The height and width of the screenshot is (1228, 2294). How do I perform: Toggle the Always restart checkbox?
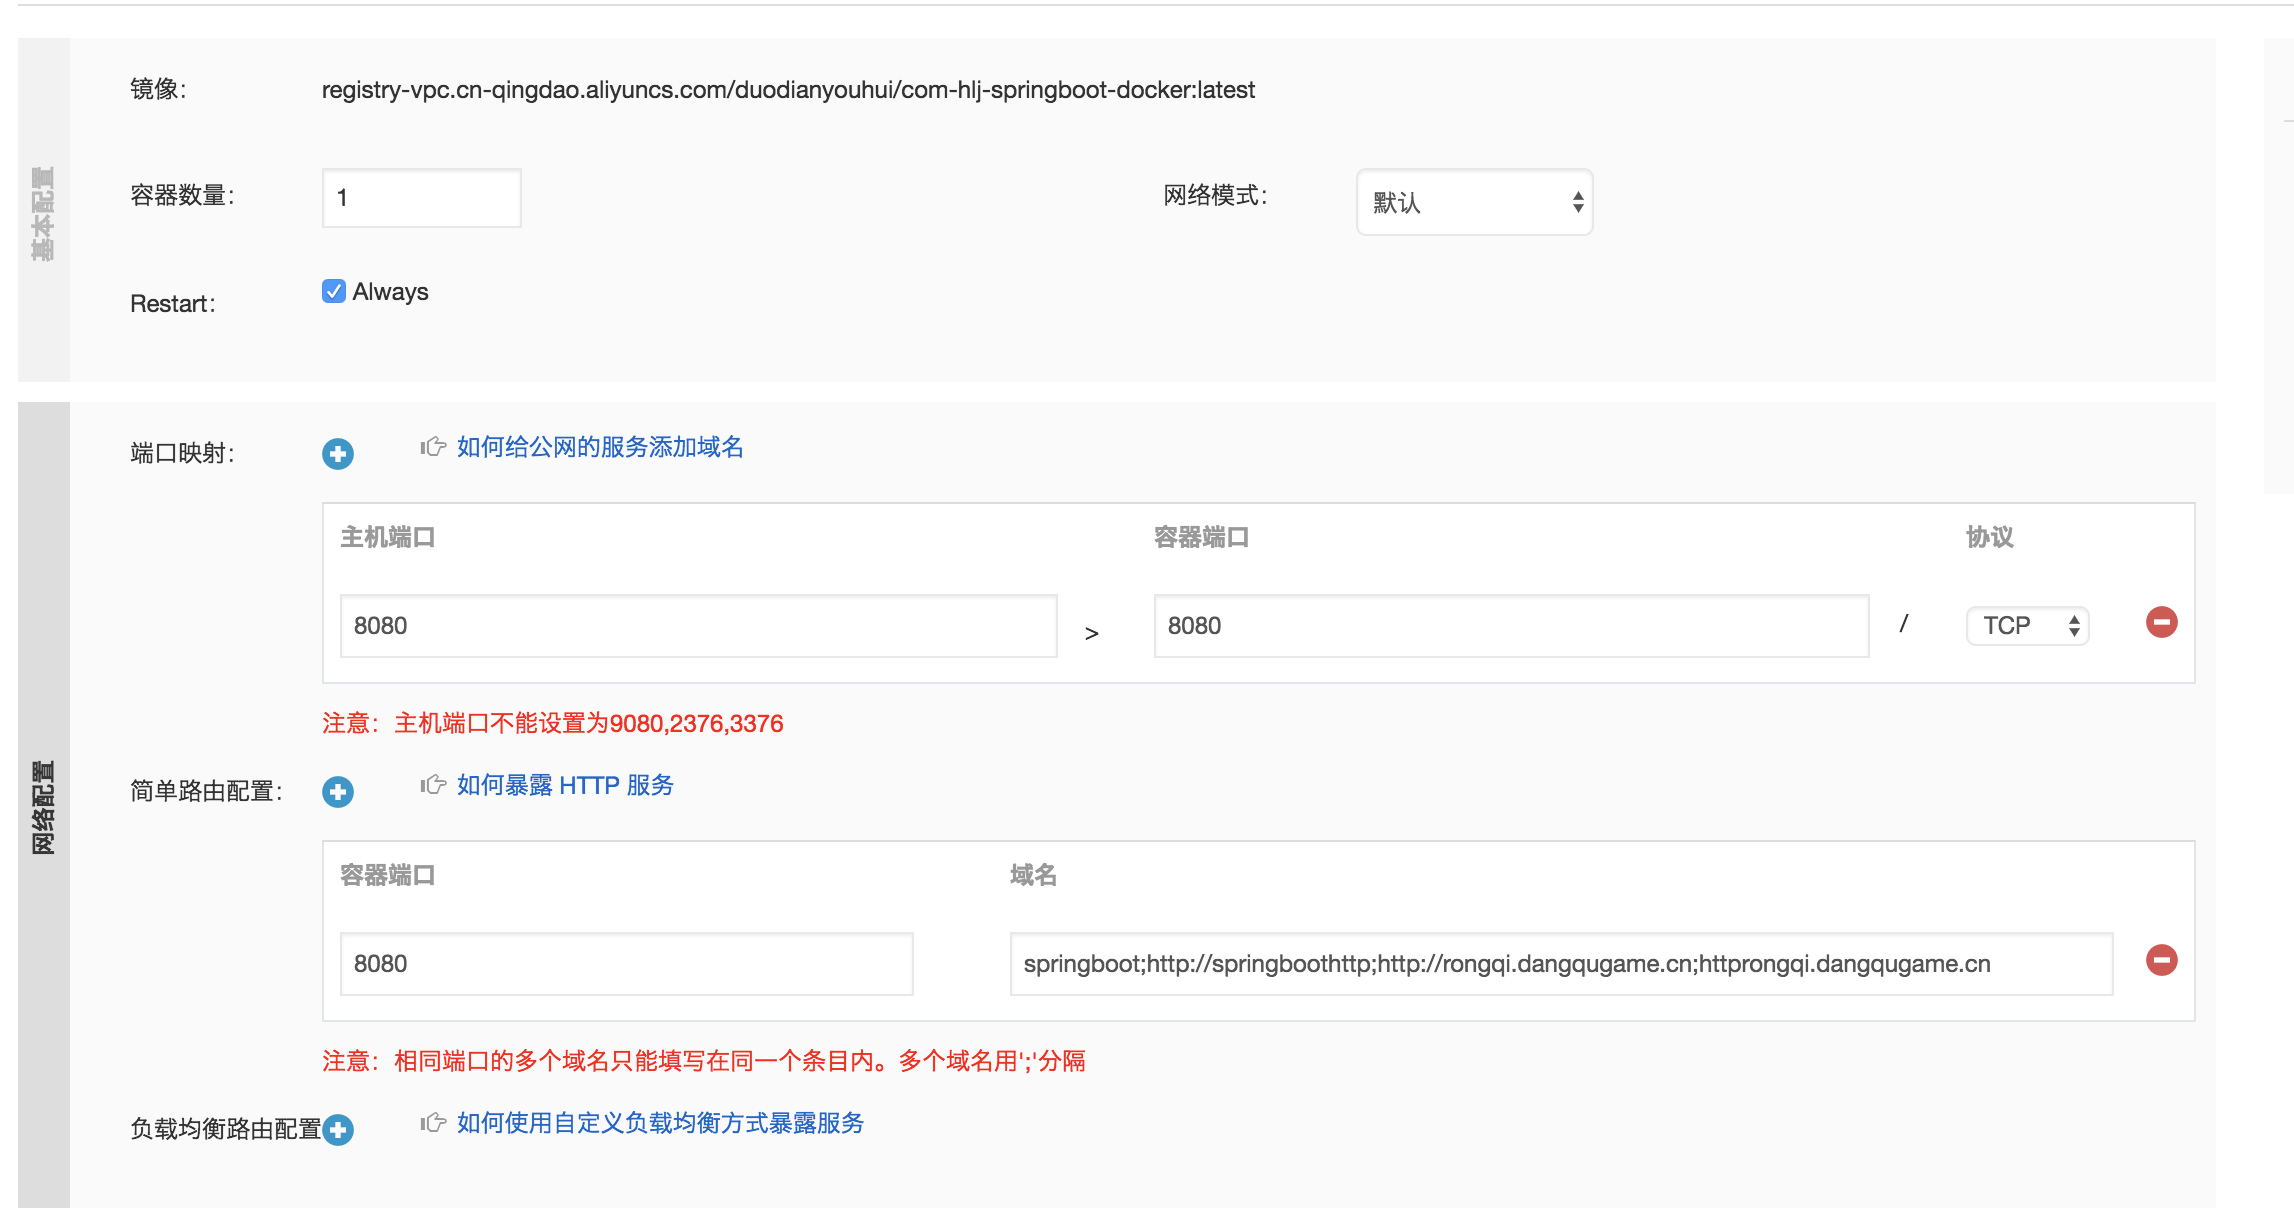334,291
